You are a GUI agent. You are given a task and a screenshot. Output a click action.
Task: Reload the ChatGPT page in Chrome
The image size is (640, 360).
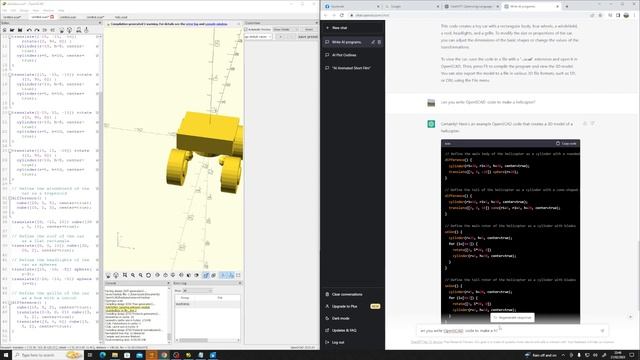(x=342, y=16)
